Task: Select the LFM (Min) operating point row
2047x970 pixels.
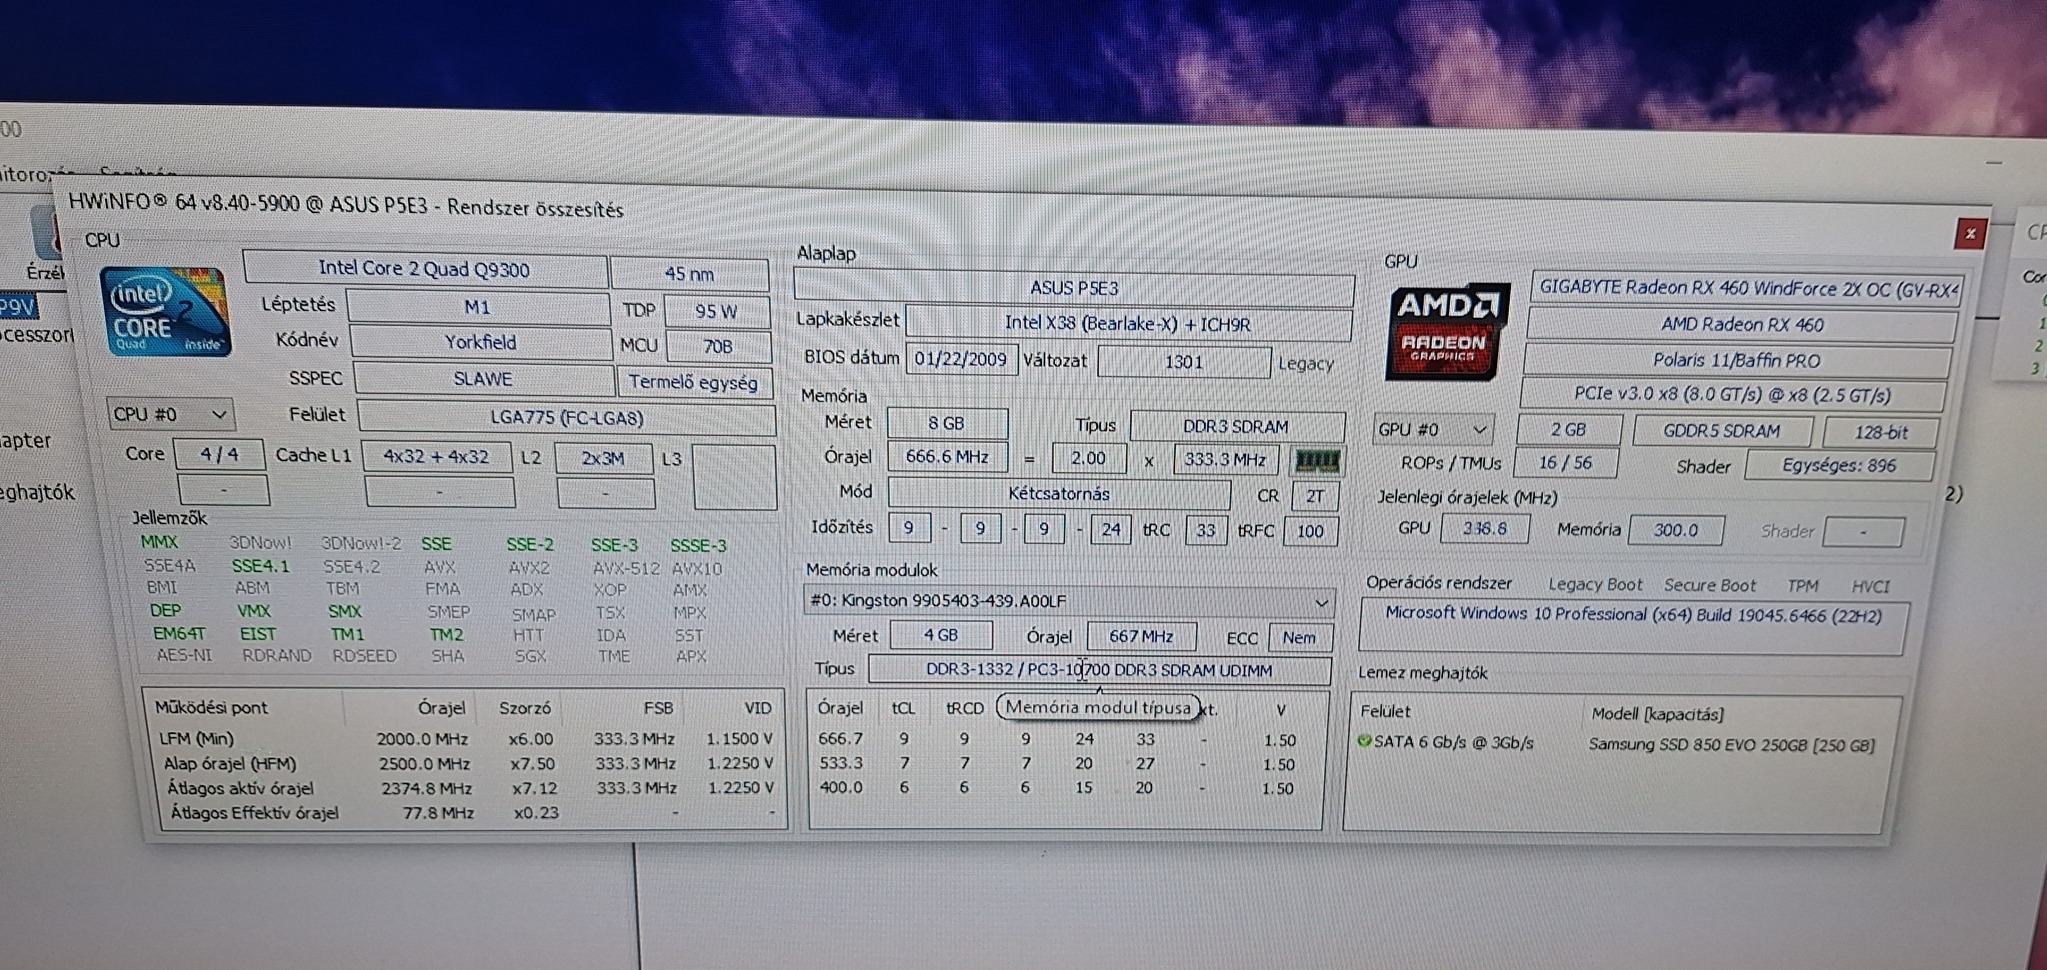Action: pos(466,740)
